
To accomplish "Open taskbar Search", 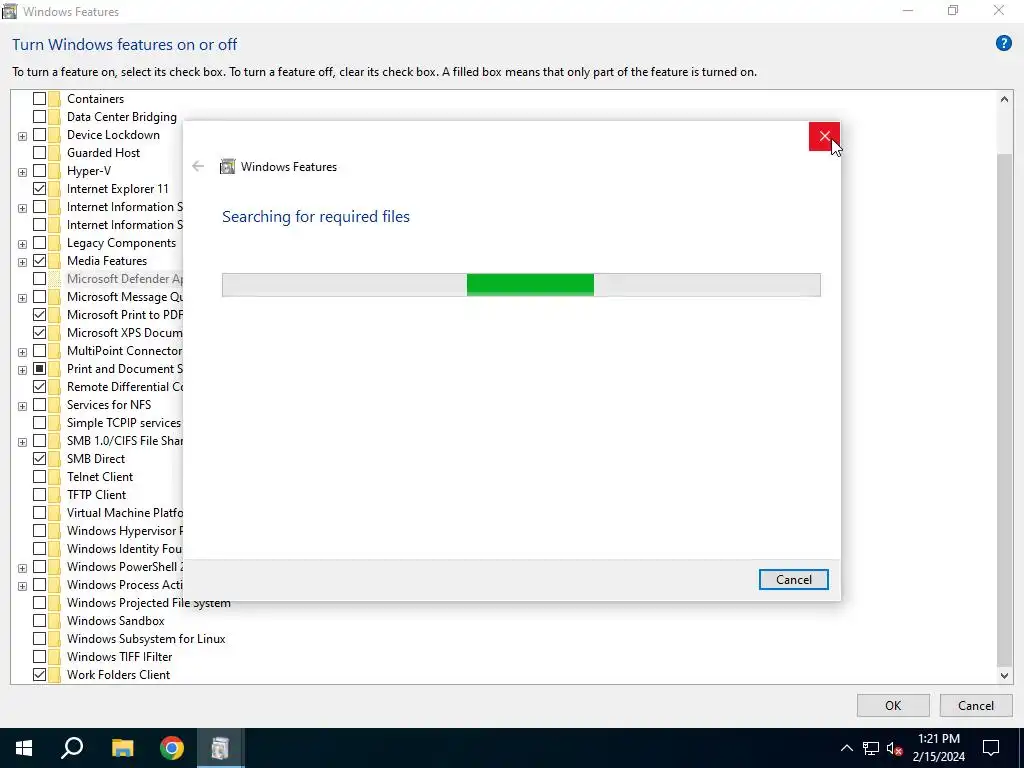I will 72,748.
